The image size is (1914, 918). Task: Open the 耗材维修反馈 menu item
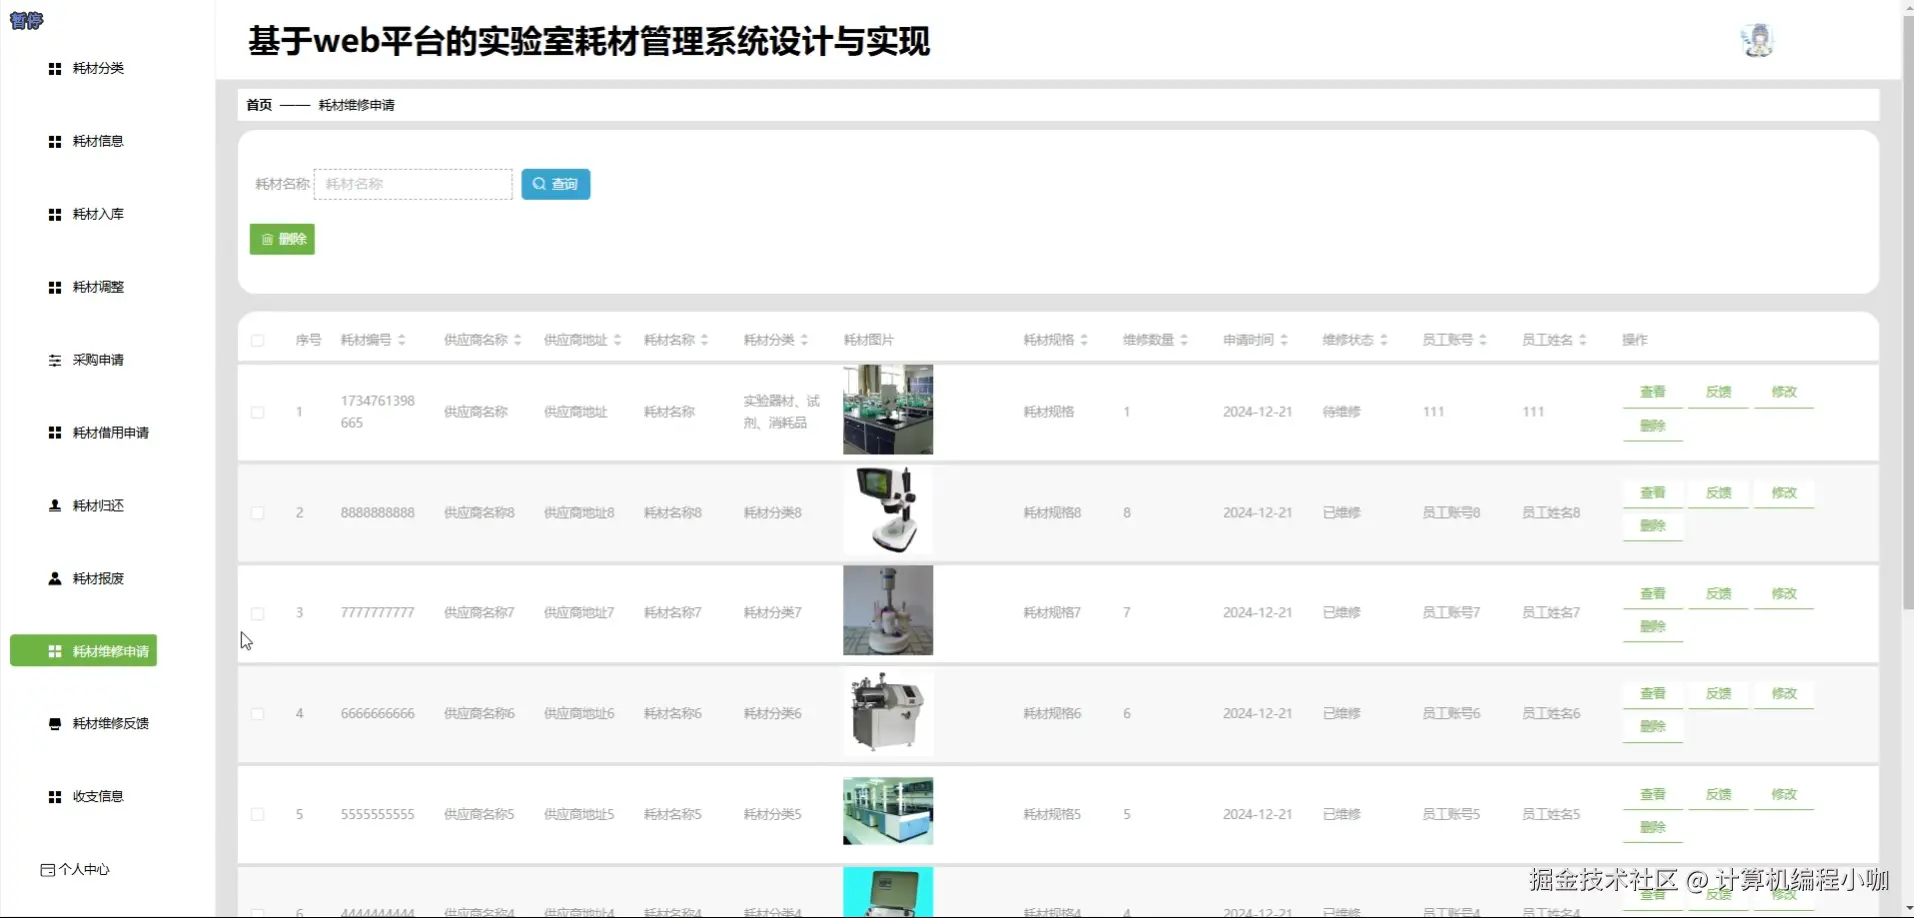[111, 724]
